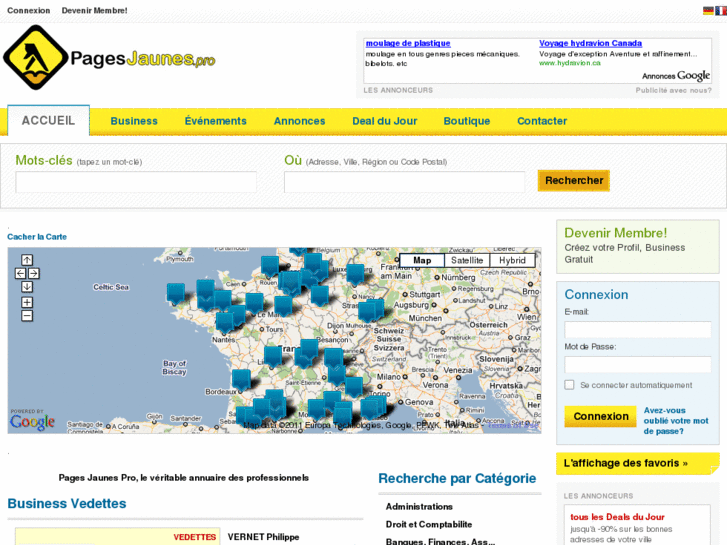This screenshot has width=727, height=545.
Task: Click the Google logo on map
Action: [x=32, y=421]
